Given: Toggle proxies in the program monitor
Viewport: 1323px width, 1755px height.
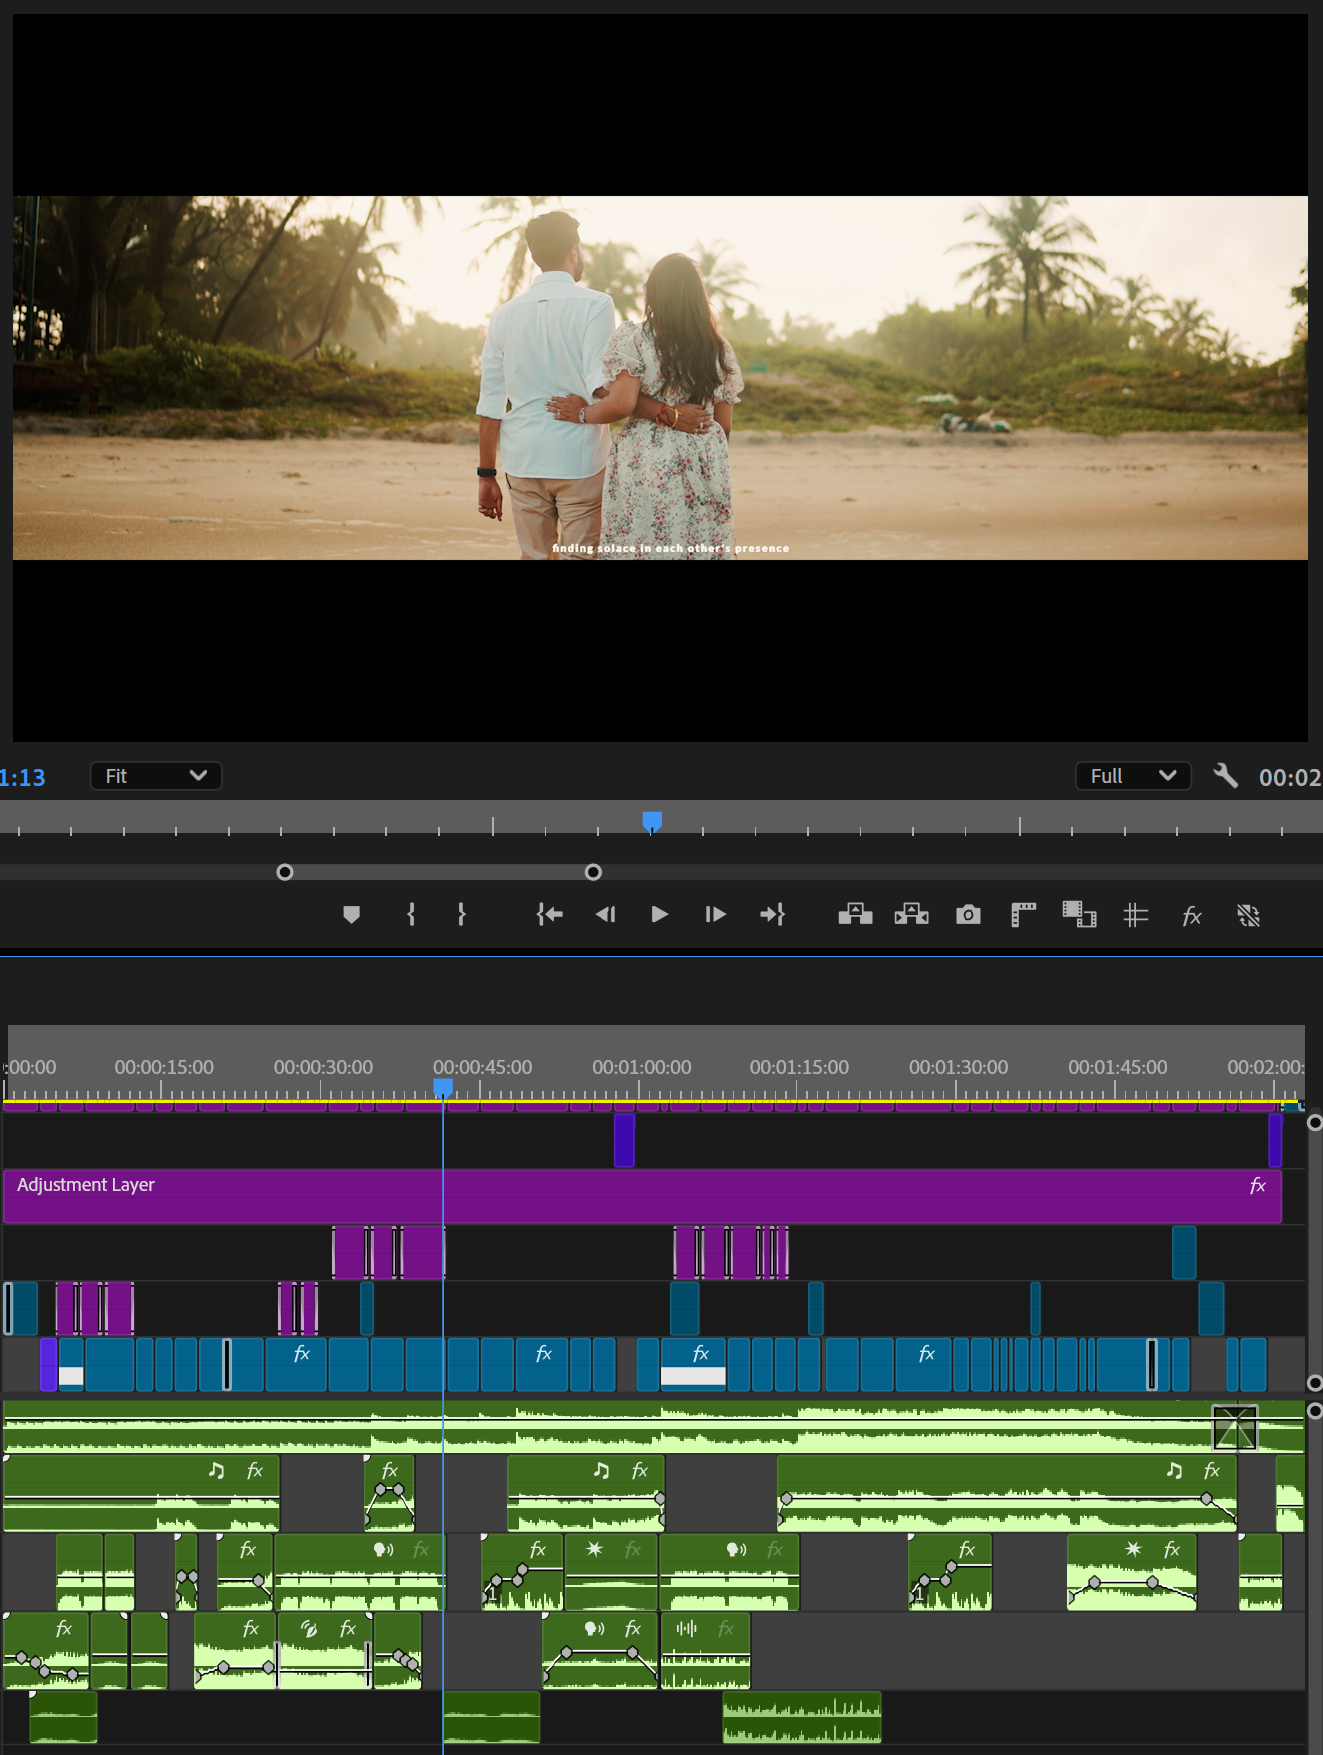Looking at the screenshot, I should [1248, 915].
